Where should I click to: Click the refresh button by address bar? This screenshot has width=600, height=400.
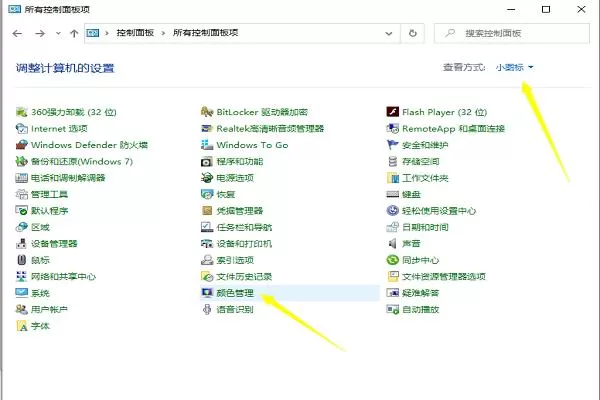point(412,33)
